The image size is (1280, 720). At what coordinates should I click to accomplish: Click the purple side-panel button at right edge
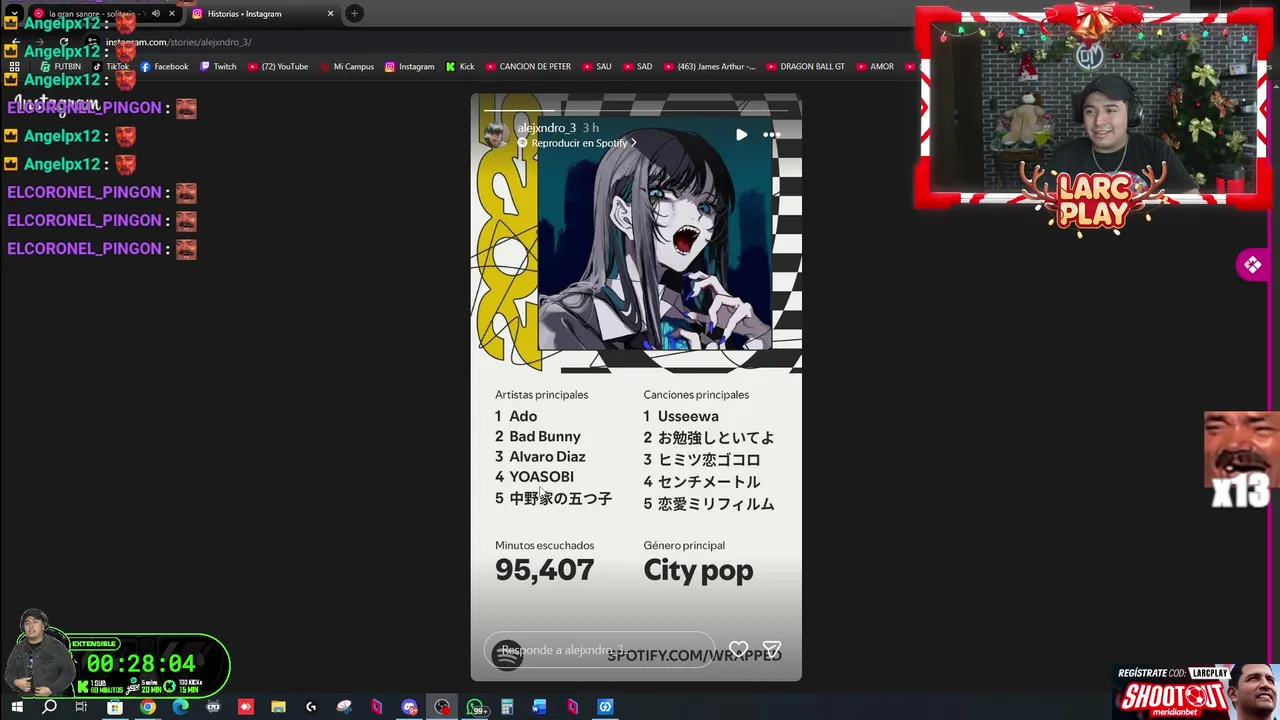point(1254,265)
